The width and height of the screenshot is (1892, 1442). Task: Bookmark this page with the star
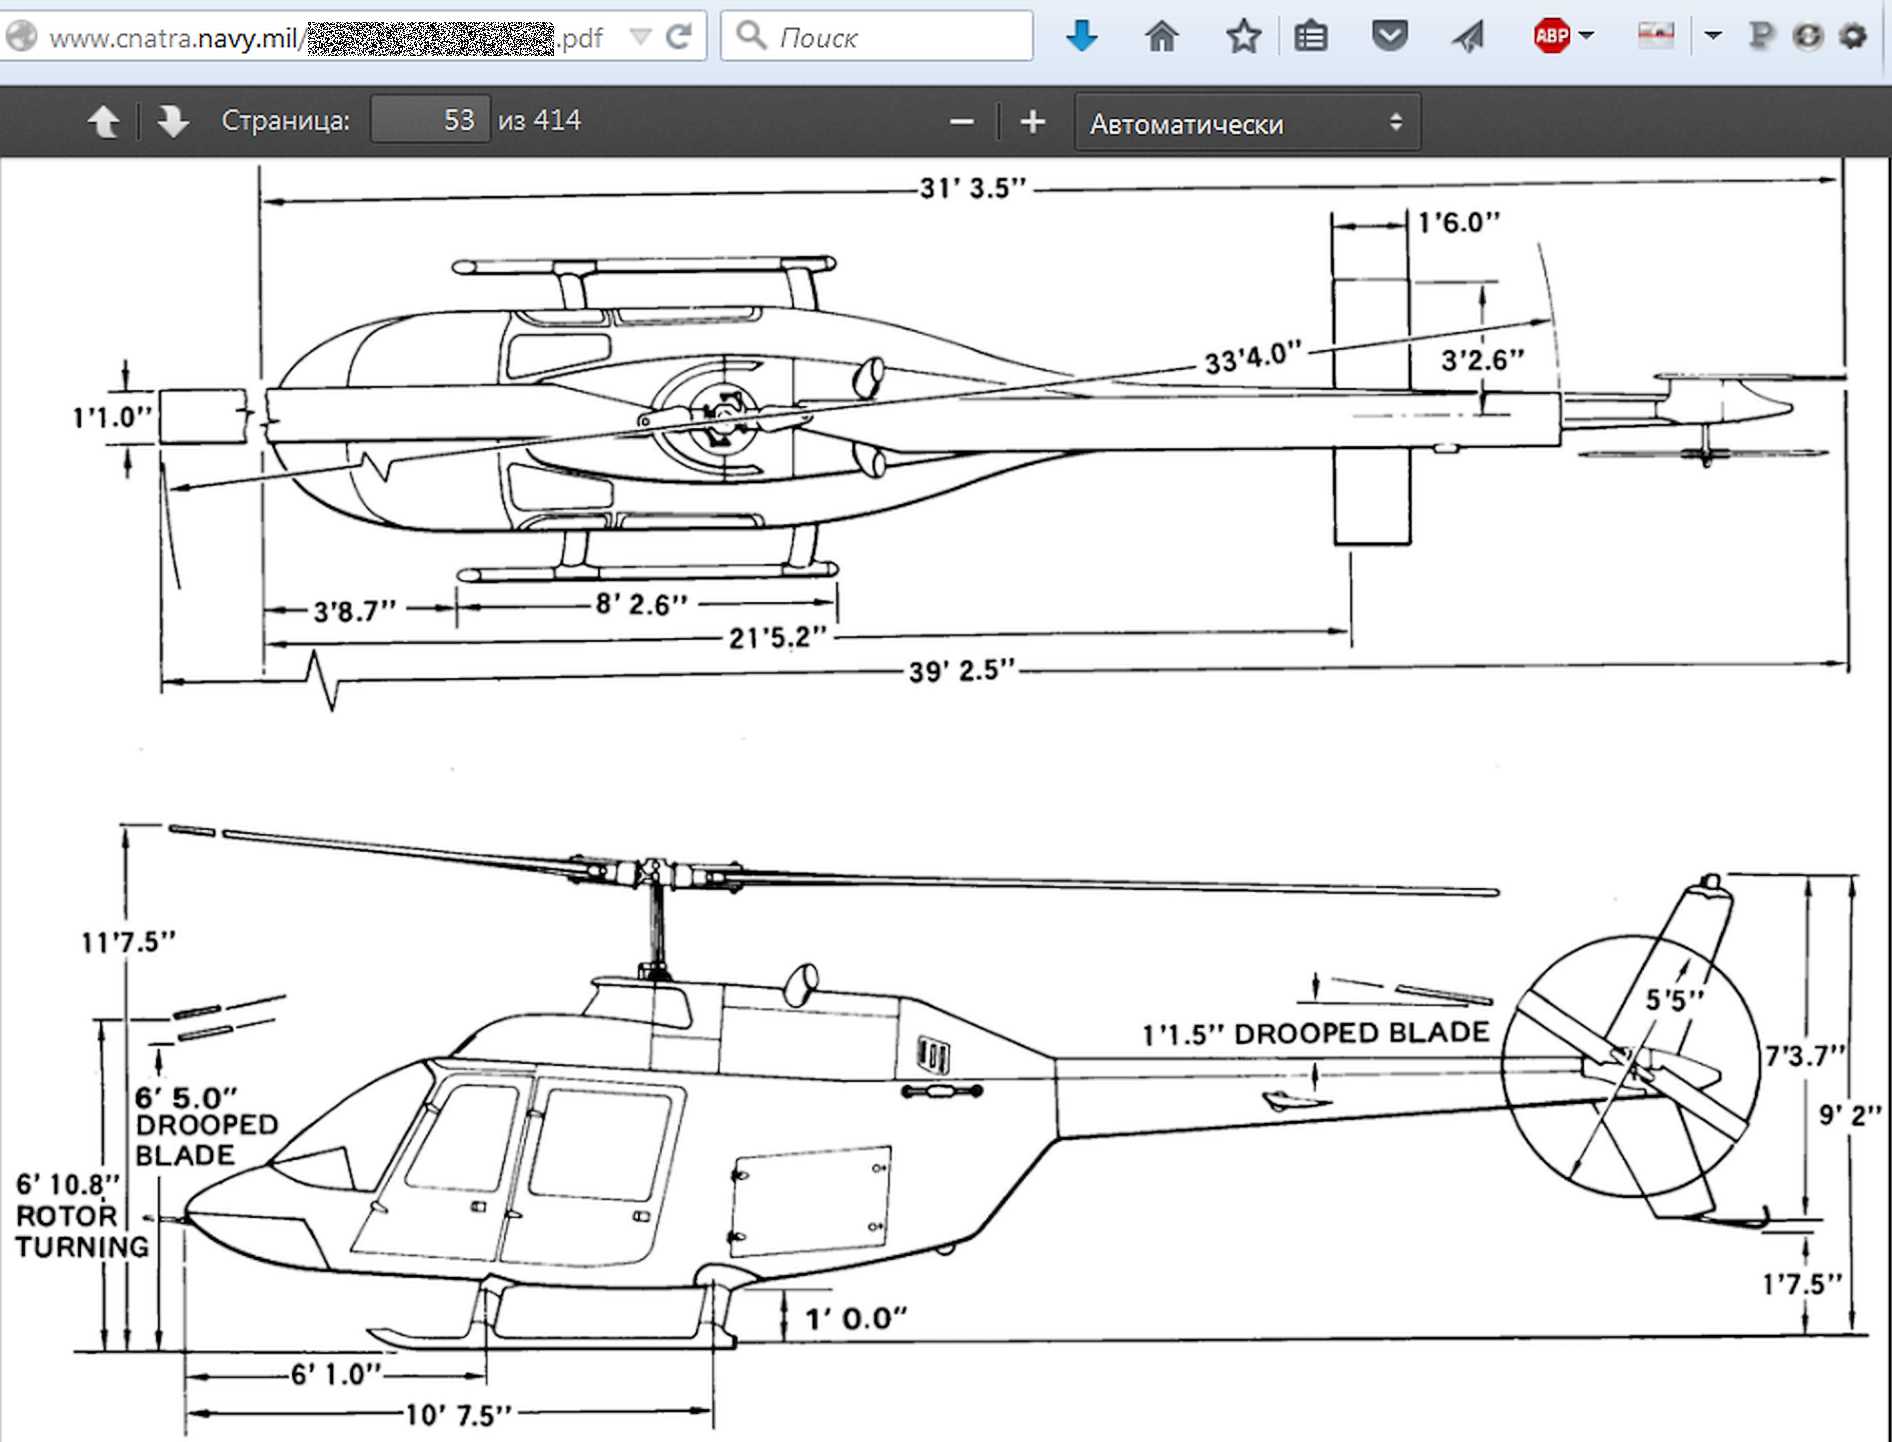pos(1243,37)
